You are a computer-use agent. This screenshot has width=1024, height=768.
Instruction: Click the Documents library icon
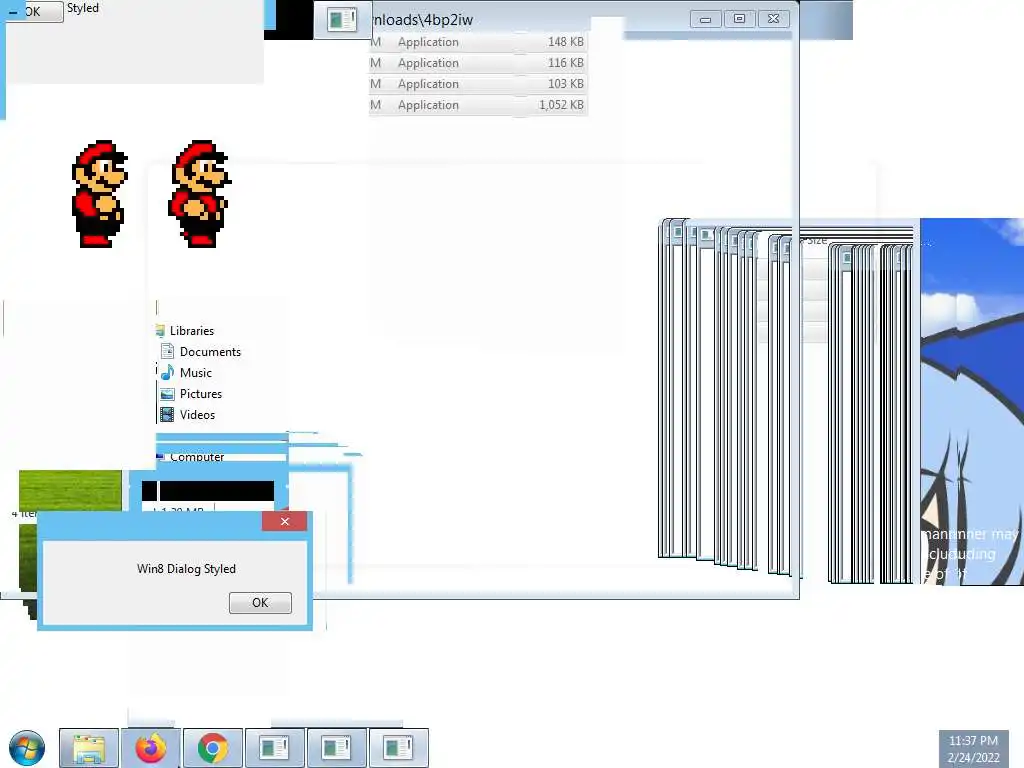(167, 351)
